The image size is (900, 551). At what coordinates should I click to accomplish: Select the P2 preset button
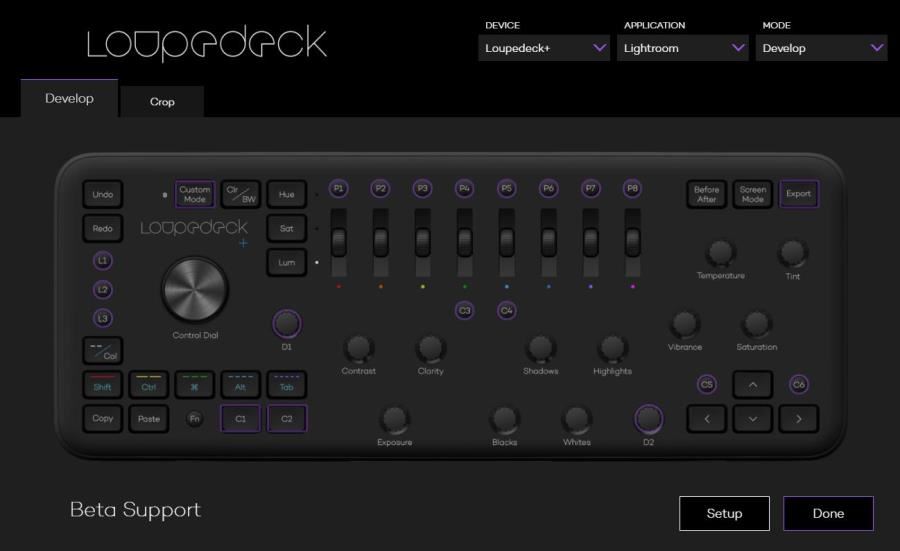[x=380, y=189]
